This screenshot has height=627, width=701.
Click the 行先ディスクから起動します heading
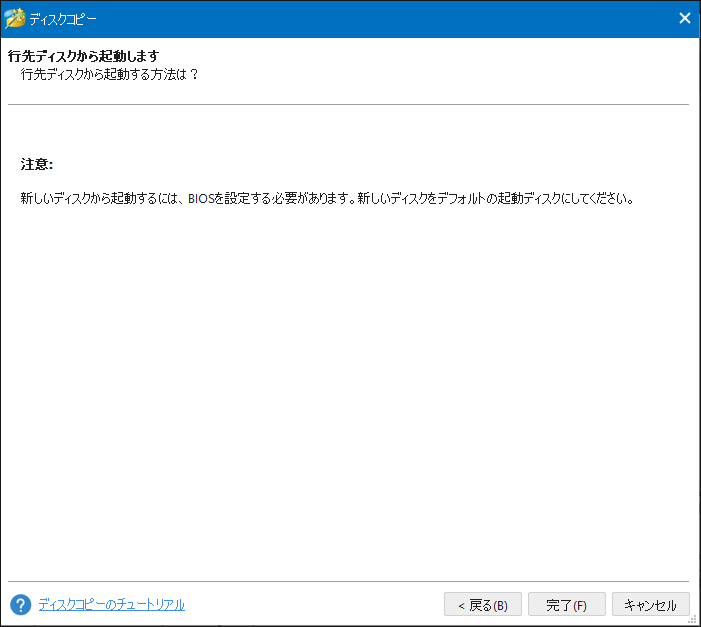[84, 56]
